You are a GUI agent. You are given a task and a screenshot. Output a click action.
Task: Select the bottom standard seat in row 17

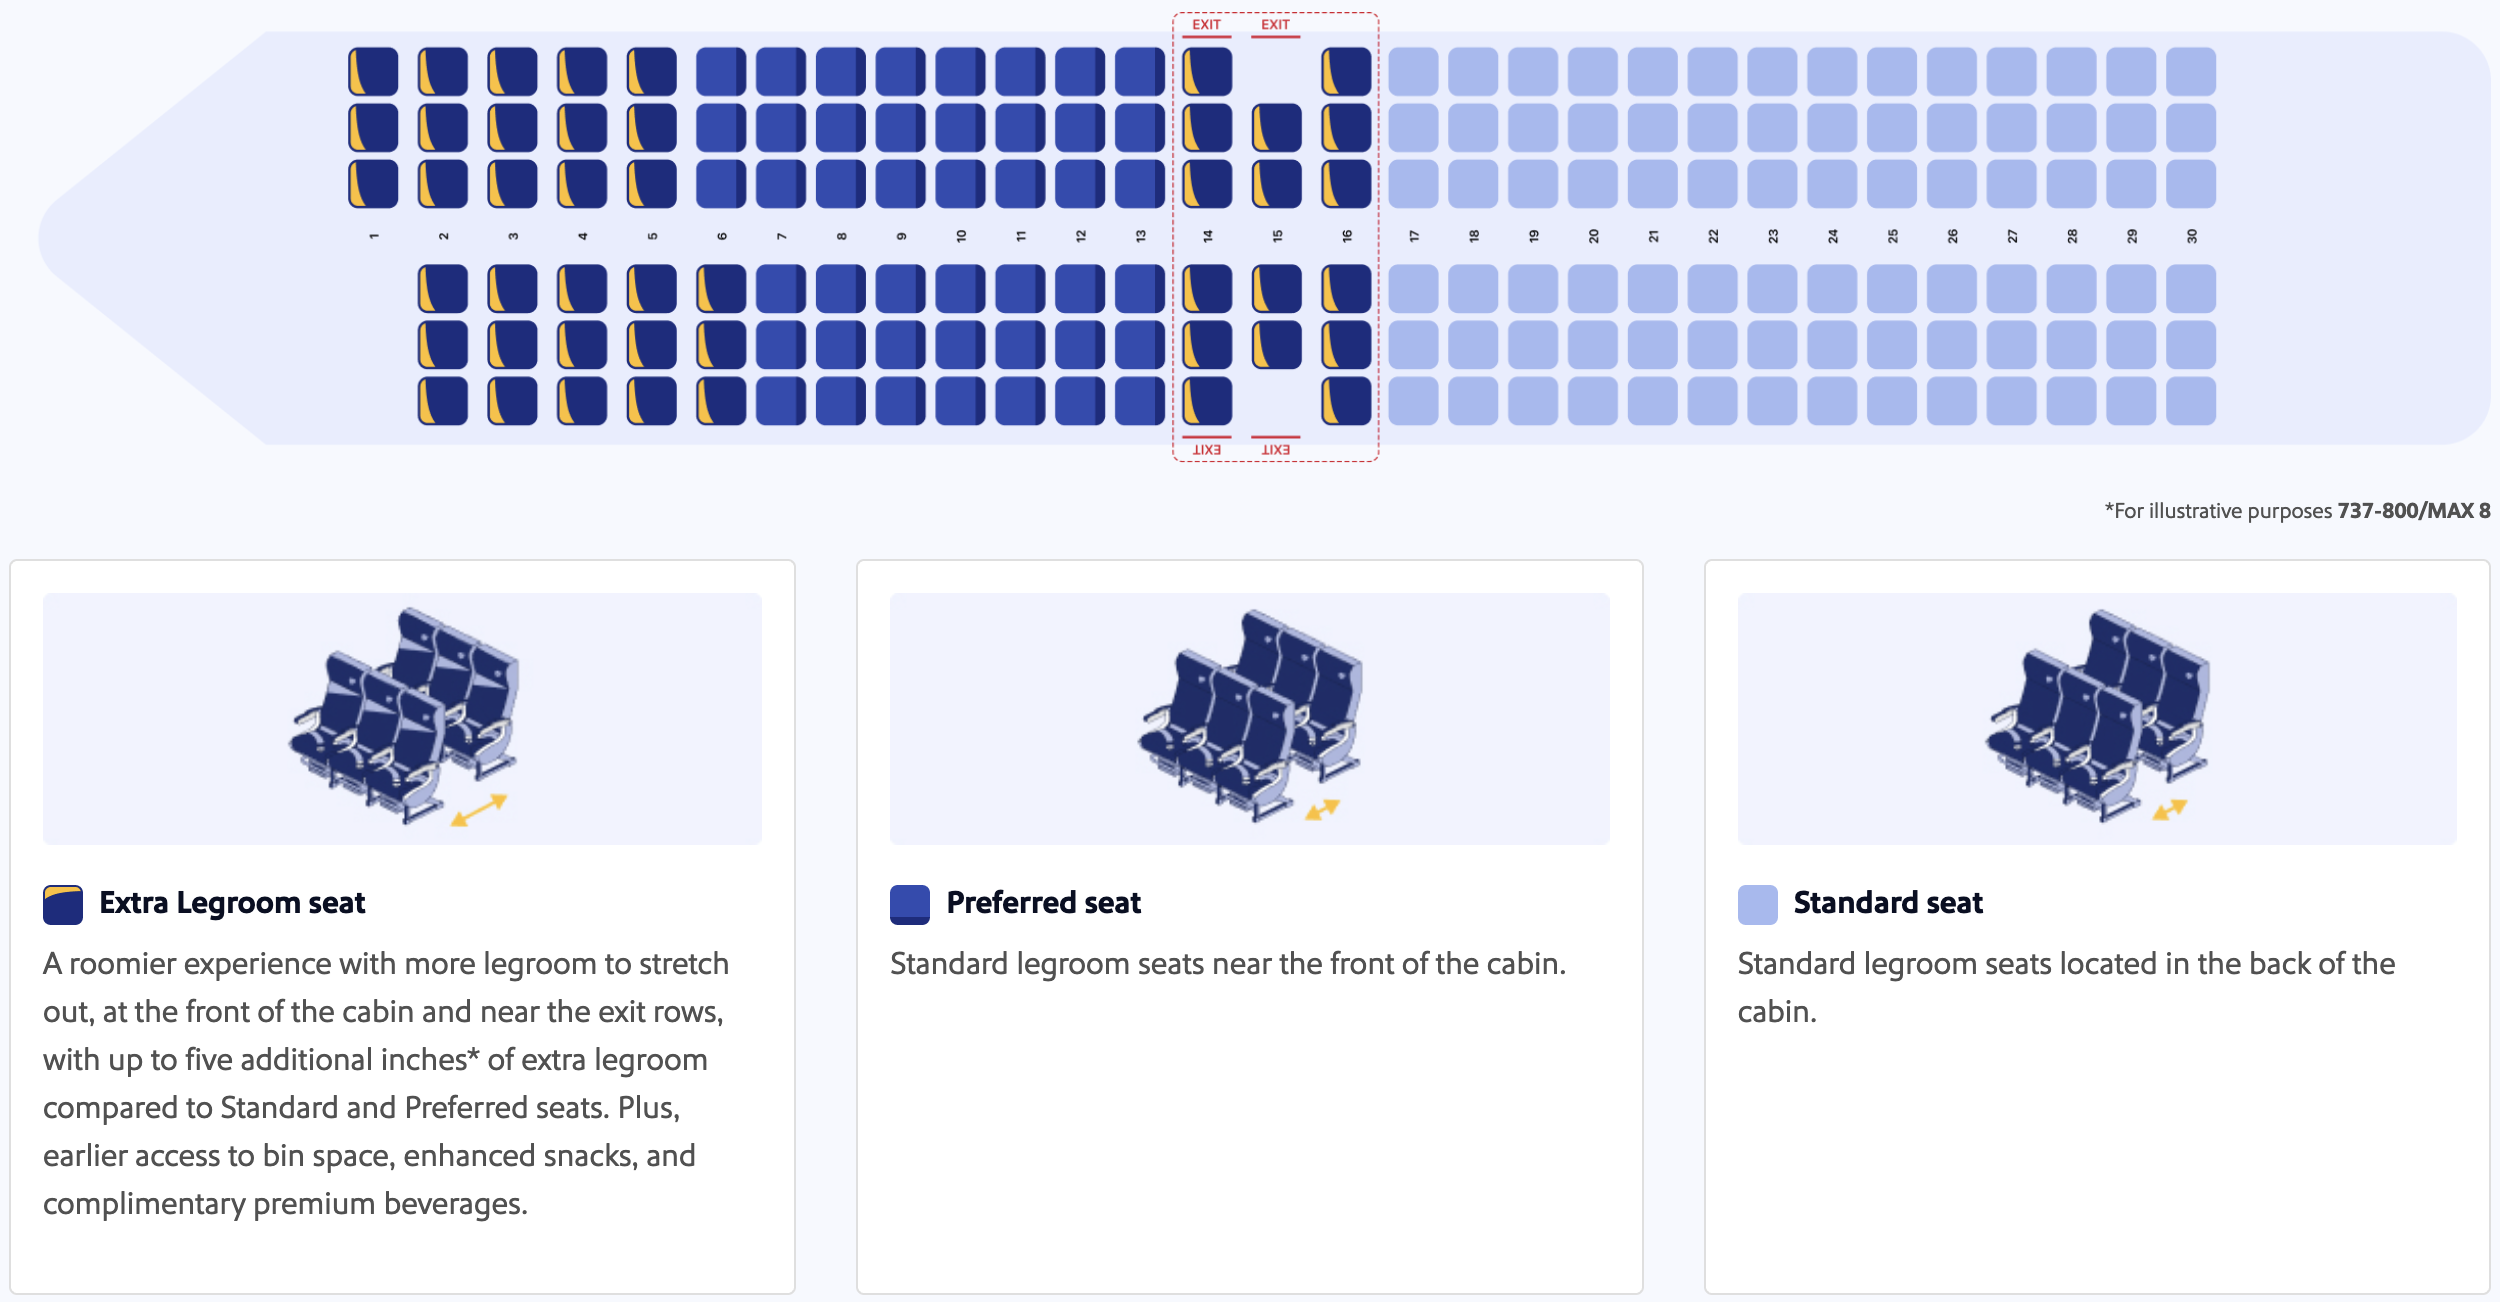(1413, 401)
